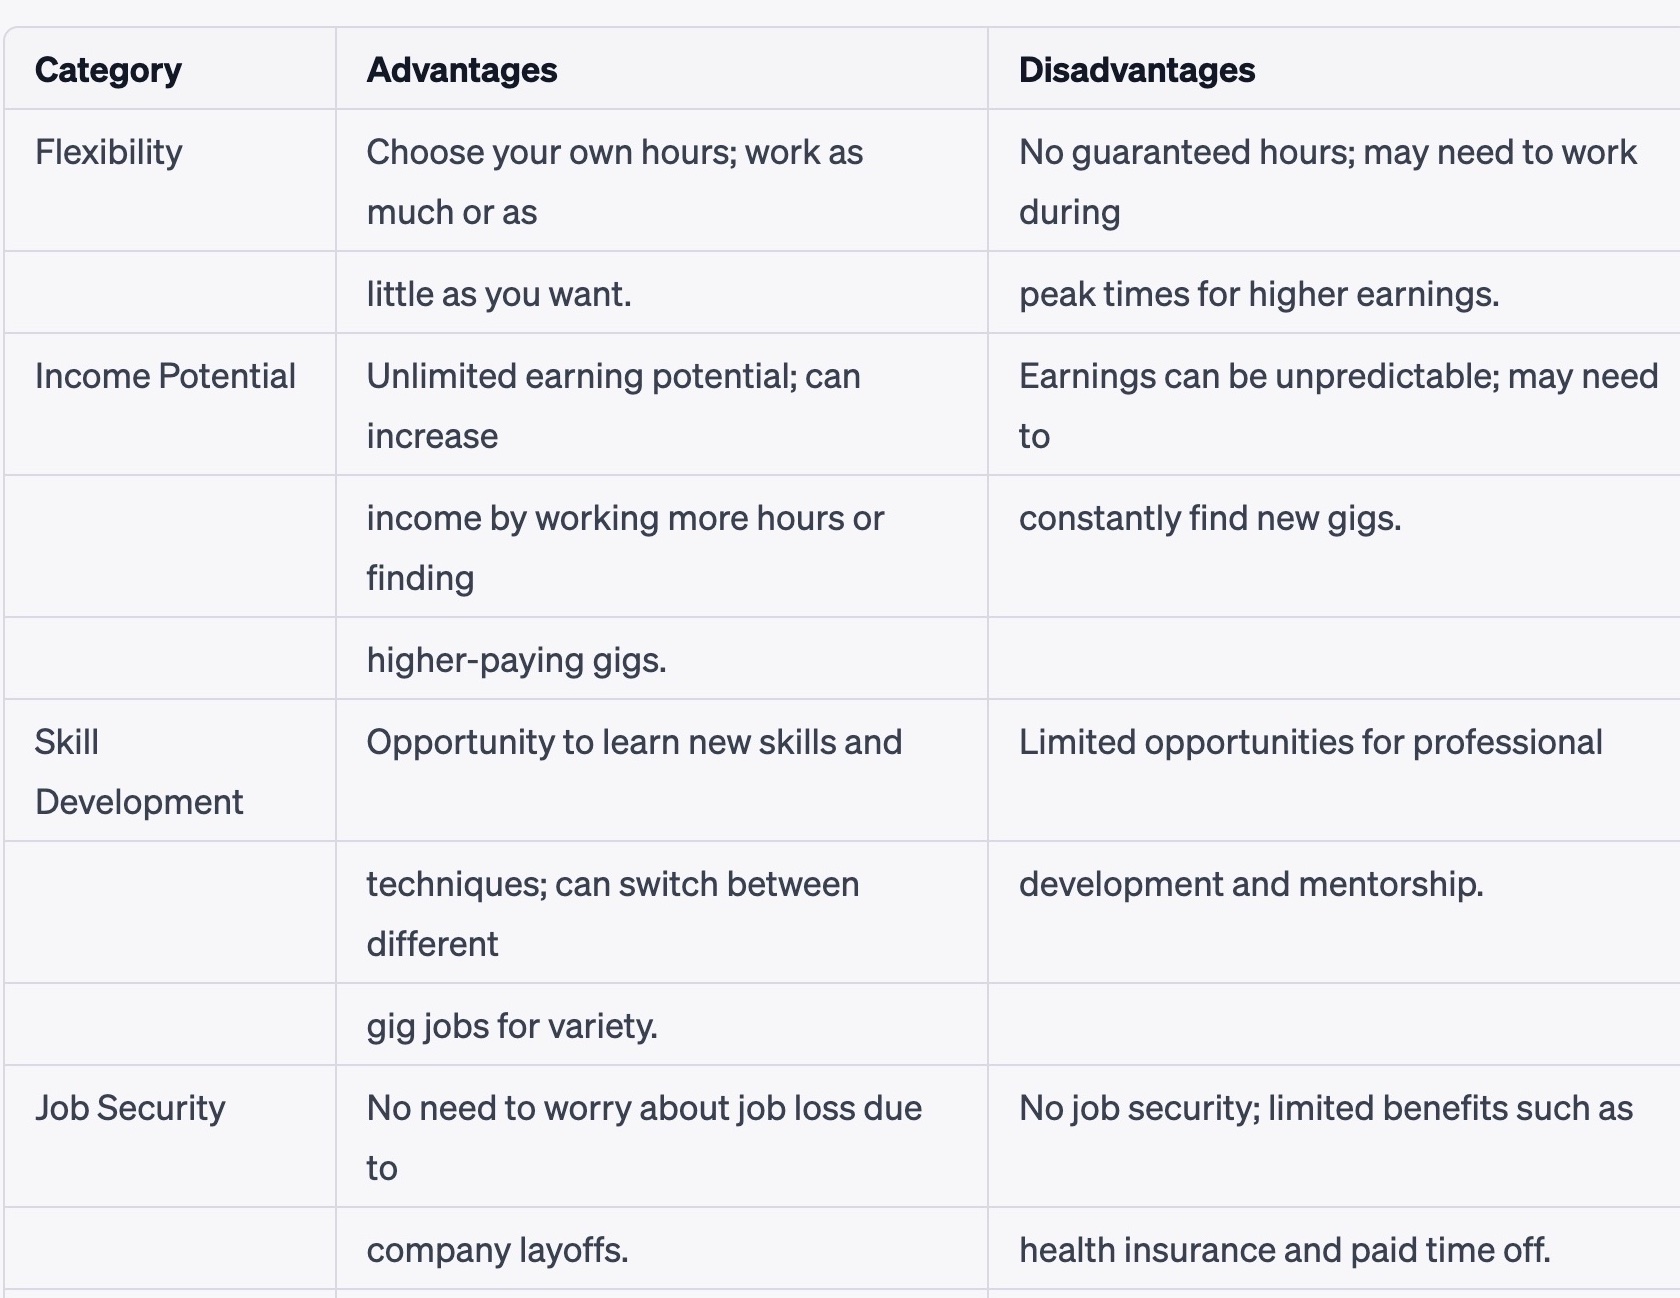The height and width of the screenshot is (1298, 1680).
Task: Click the 'little as you want.' cell
Action: [498, 294]
